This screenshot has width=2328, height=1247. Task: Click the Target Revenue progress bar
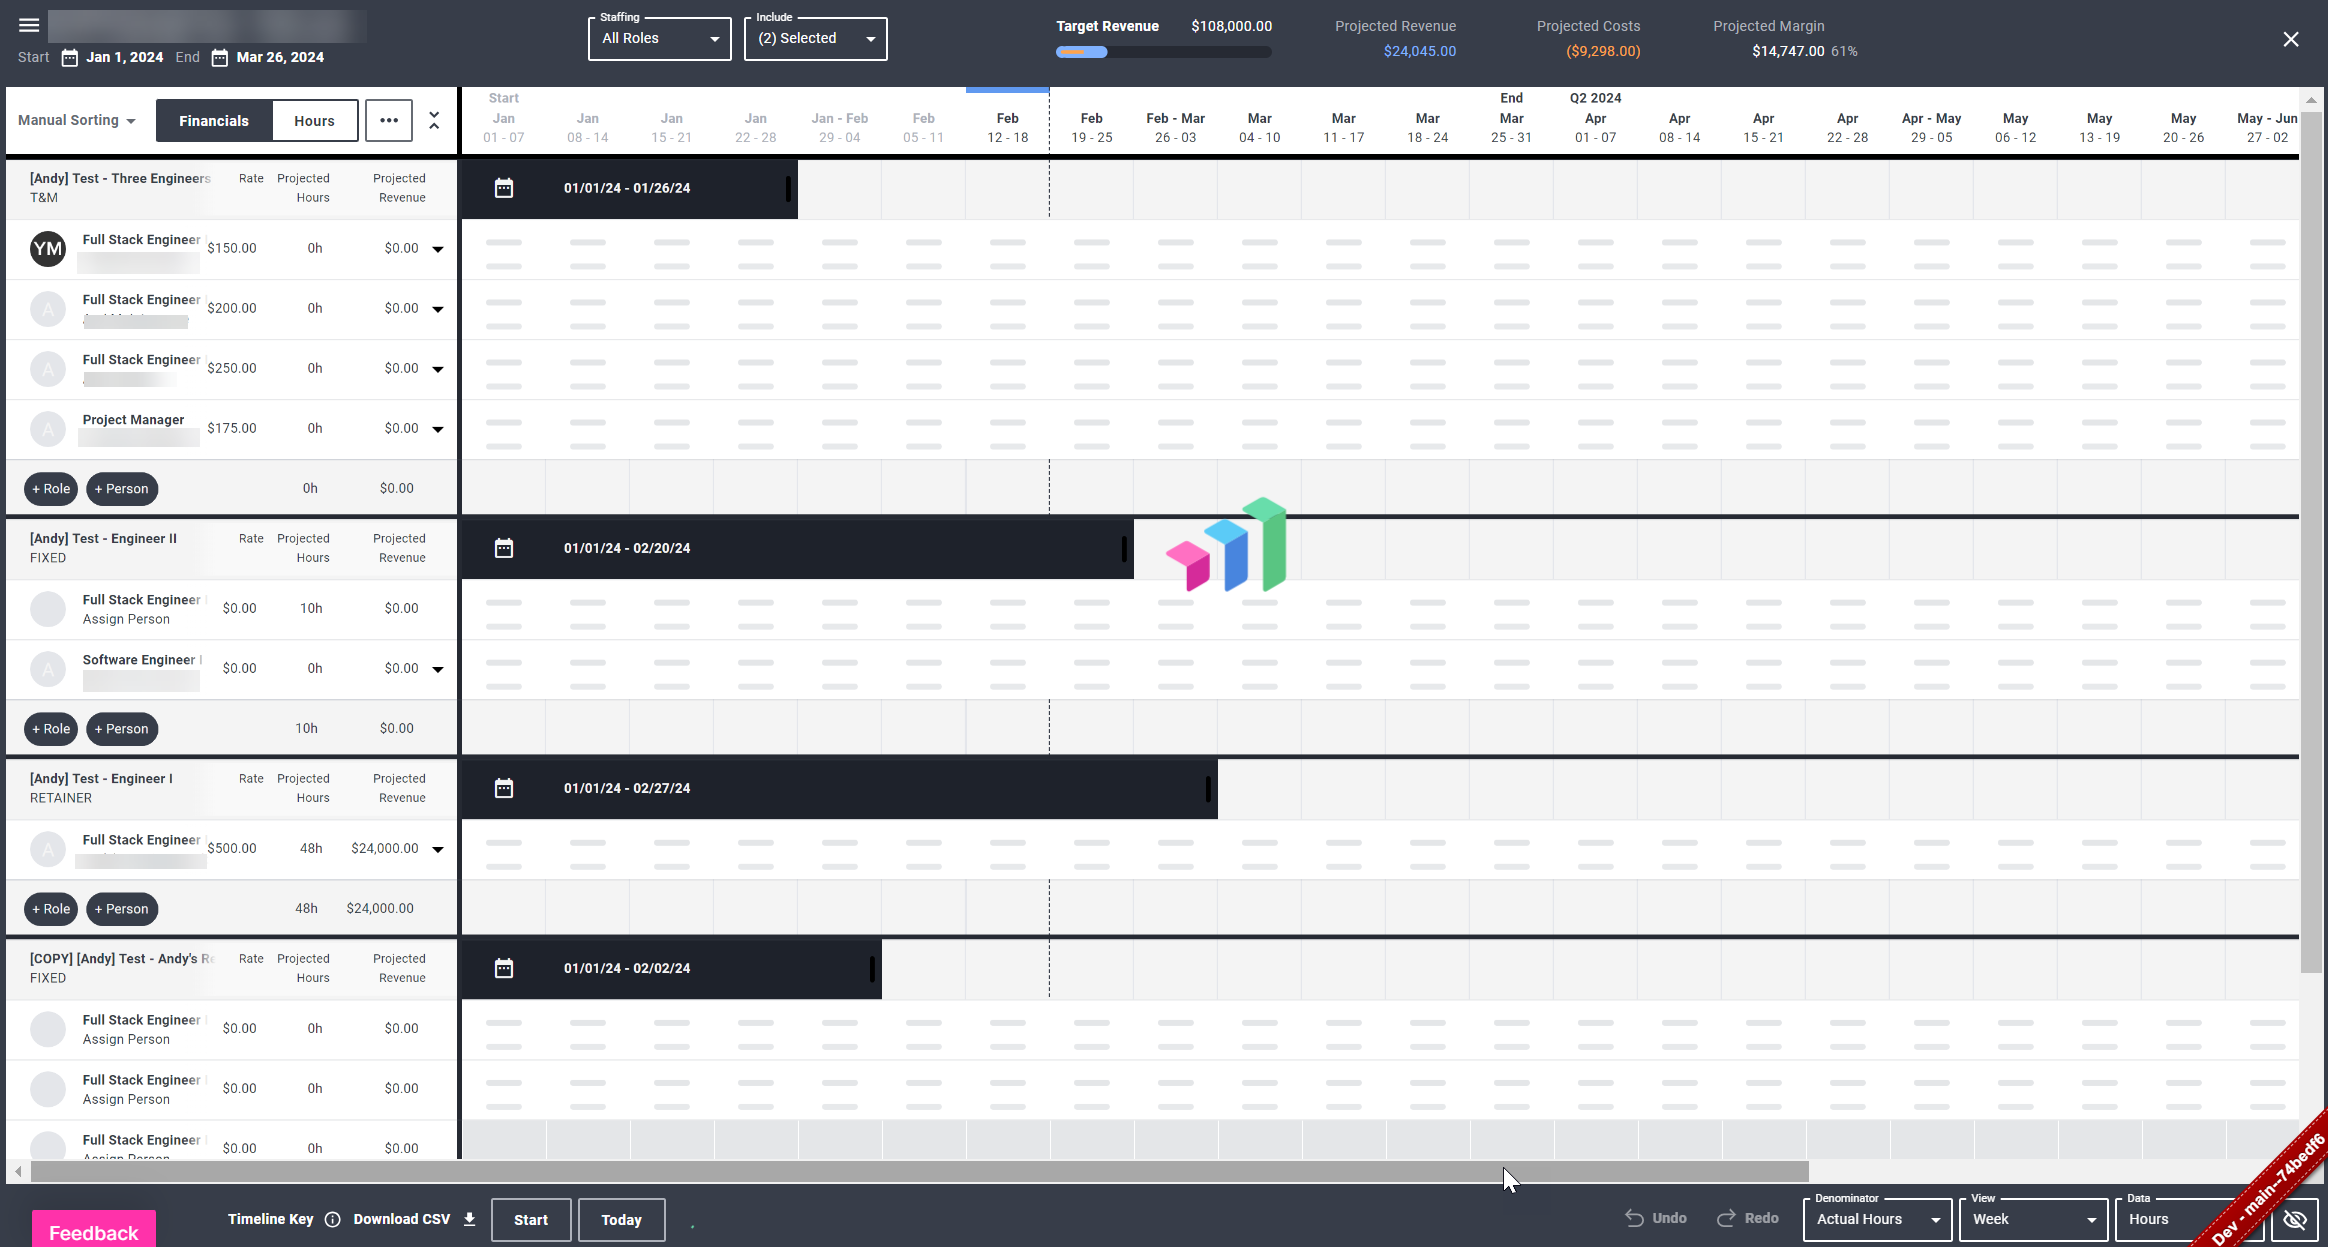point(1164,52)
